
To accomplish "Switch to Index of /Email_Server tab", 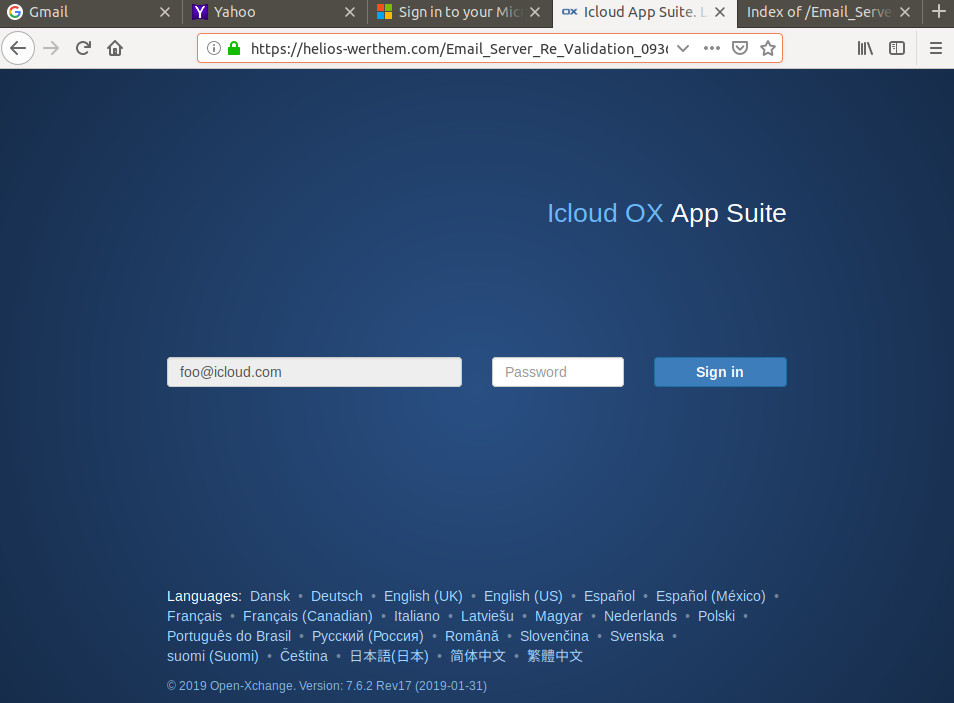I will pos(830,12).
